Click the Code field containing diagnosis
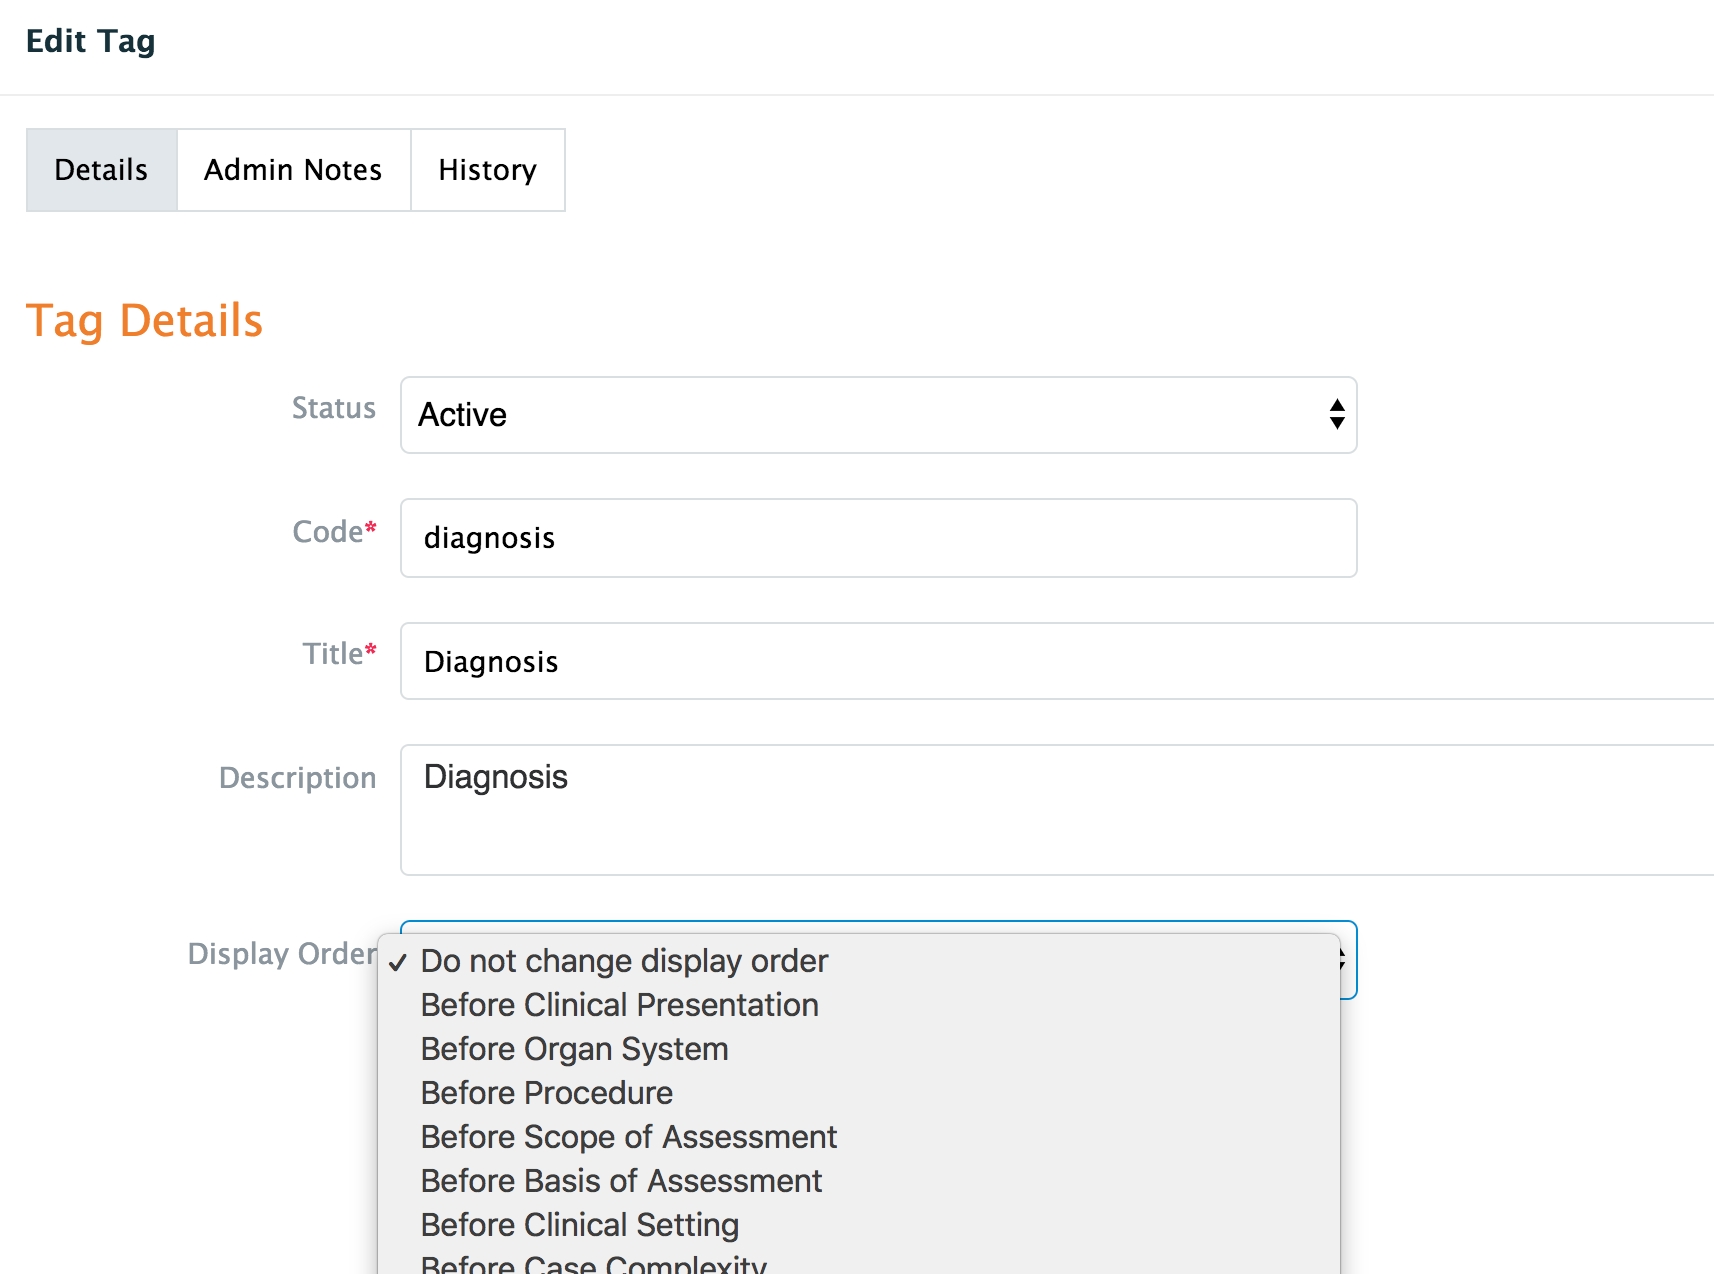 pos(878,538)
